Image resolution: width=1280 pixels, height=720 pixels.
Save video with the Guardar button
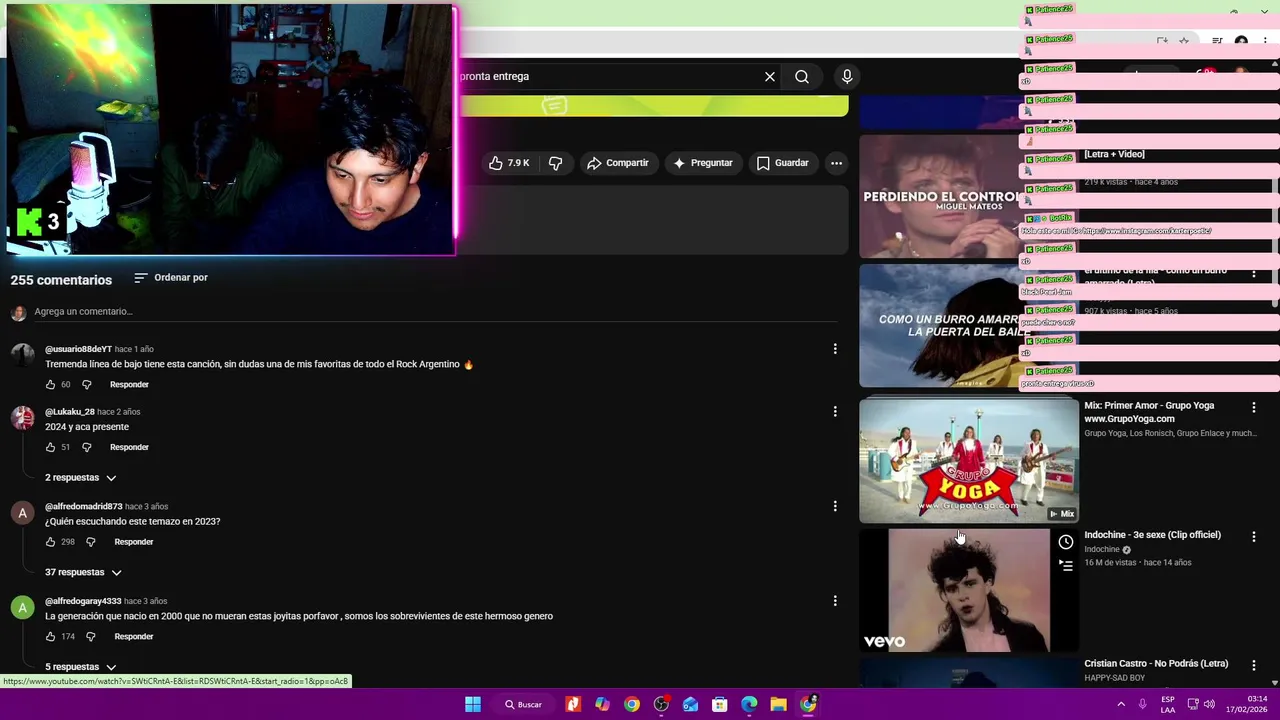(782, 163)
